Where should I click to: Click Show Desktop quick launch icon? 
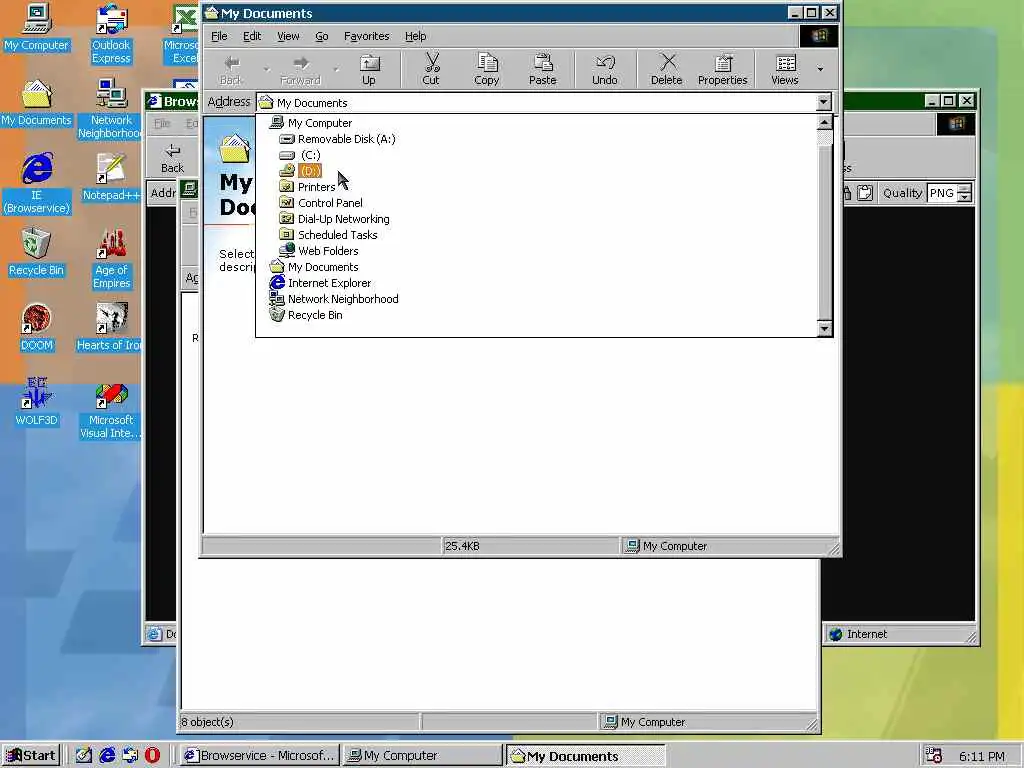click(84, 756)
